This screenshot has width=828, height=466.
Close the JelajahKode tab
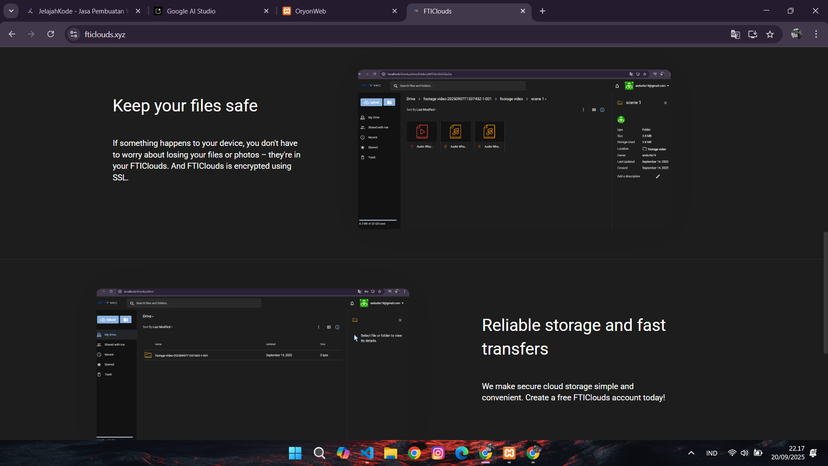click(x=139, y=11)
